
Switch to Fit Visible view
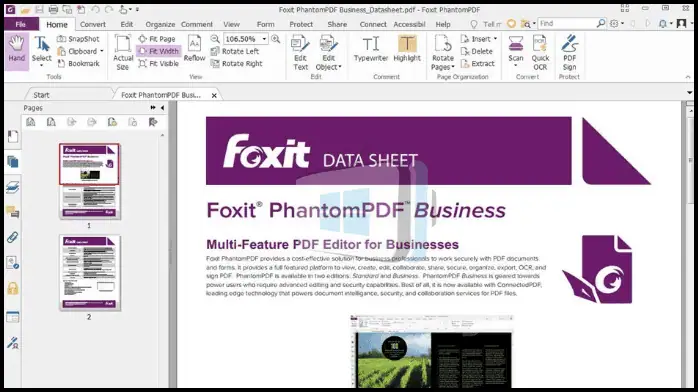click(158, 64)
